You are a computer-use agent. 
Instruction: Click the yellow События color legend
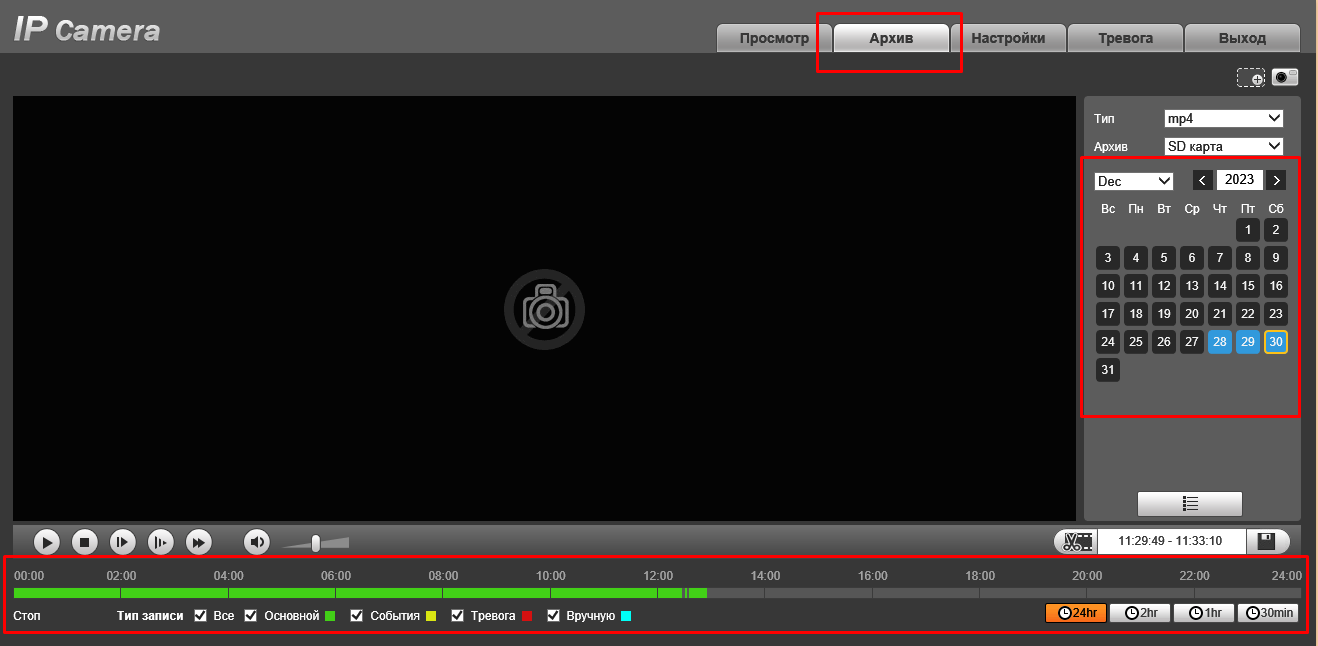431,616
